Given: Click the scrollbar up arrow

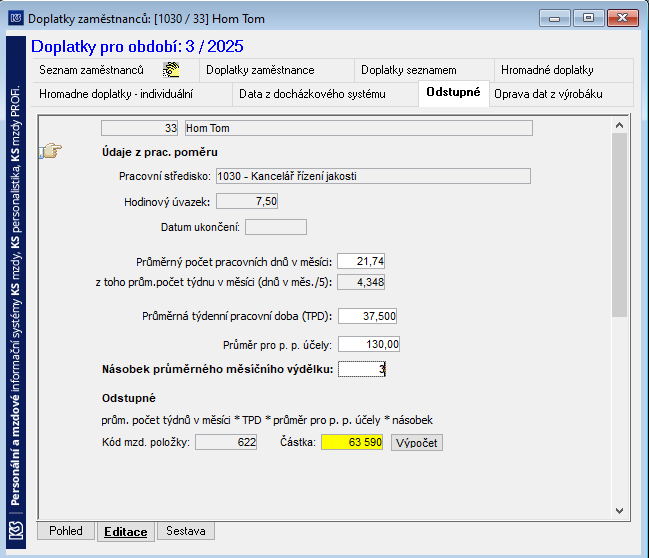Looking at the screenshot, I should tap(619, 125).
